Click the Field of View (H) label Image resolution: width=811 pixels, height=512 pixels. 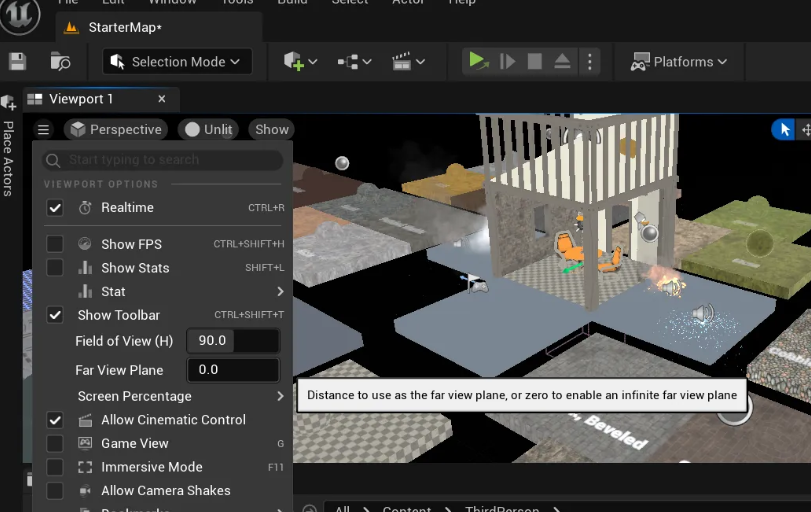(x=124, y=341)
